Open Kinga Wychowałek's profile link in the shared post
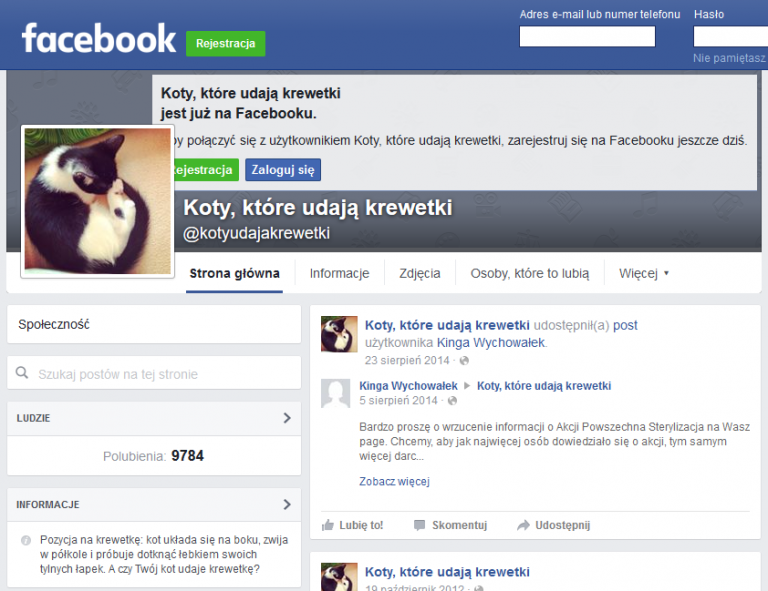768x591 pixels. (491, 343)
